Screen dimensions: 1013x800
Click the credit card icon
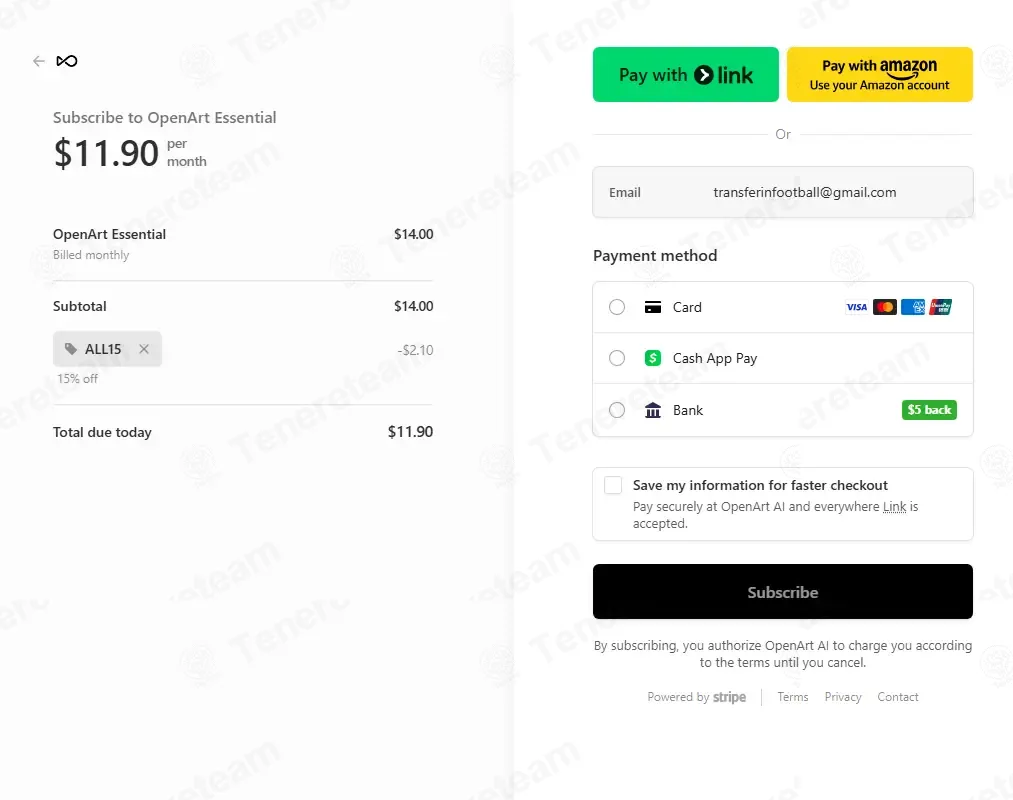653,307
